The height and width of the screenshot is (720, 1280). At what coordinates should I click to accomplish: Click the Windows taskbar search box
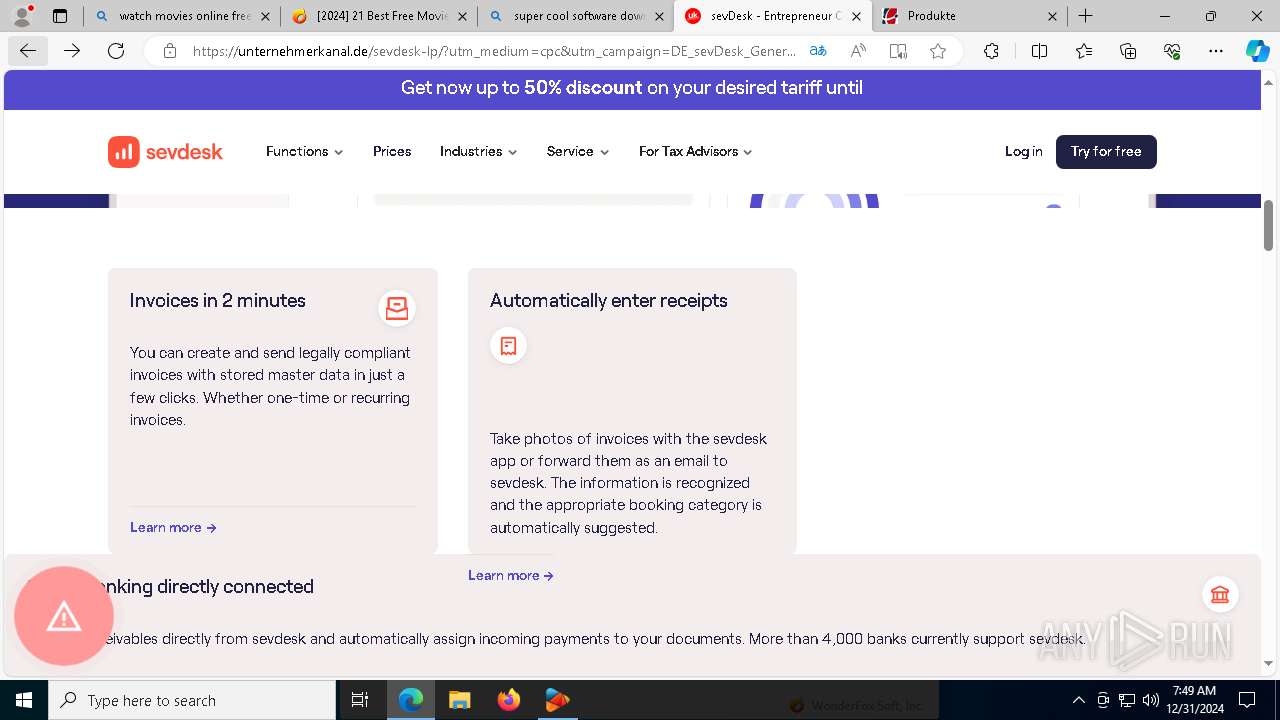(x=192, y=700)
